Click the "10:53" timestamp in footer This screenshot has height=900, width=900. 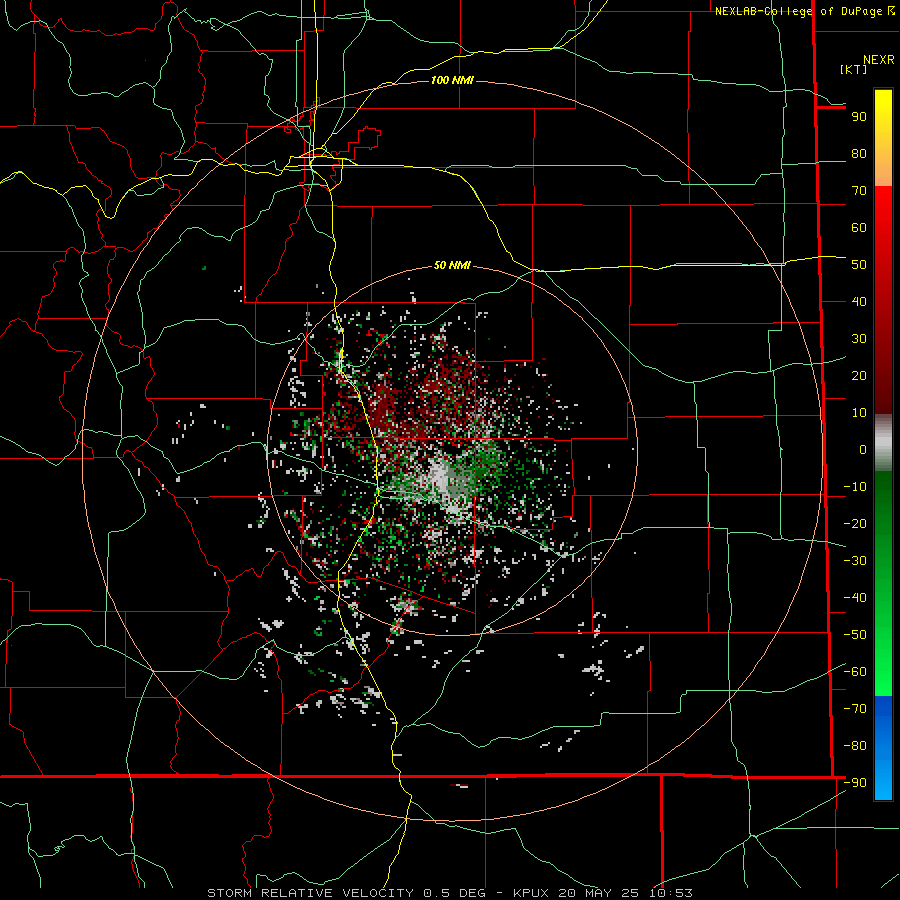[x=671, y=893]
